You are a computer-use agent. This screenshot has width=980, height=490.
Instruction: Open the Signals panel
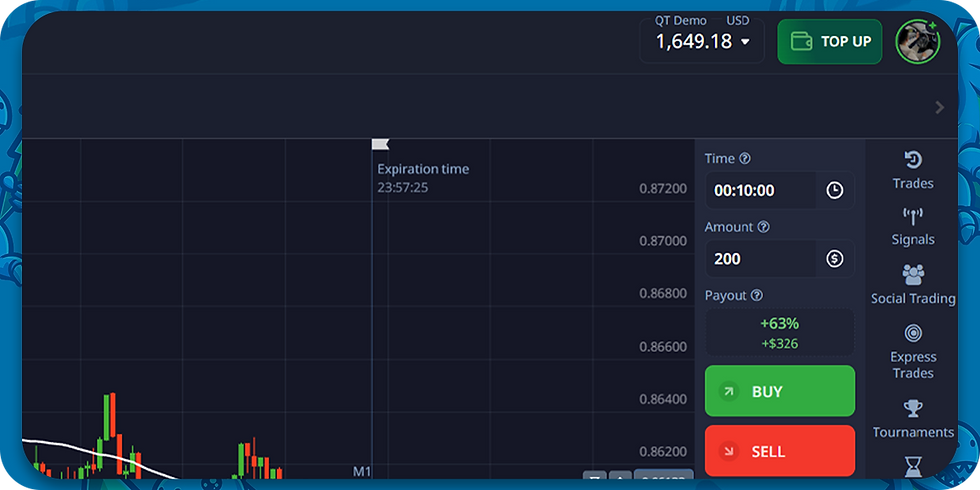click(x=912, y=227)
